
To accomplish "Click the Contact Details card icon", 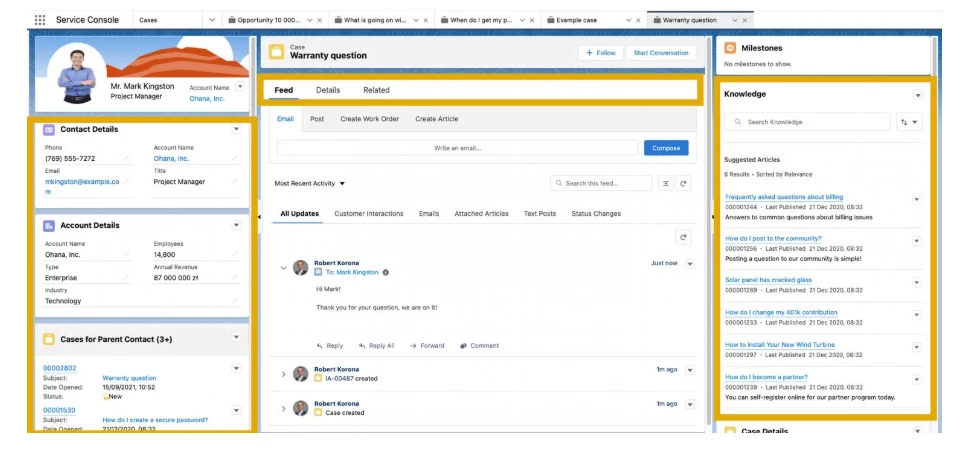I will tap(49, 130).
